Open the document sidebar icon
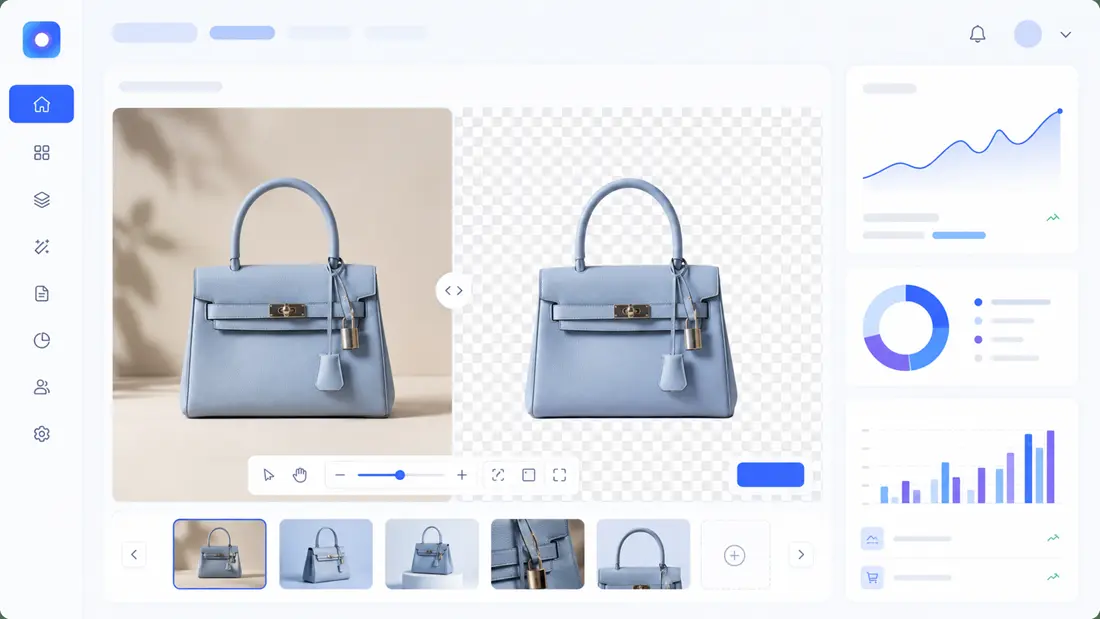 [41, 293]
